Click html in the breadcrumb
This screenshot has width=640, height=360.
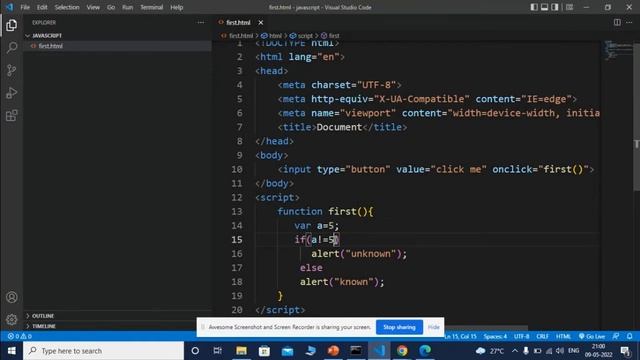click(275, 36)
